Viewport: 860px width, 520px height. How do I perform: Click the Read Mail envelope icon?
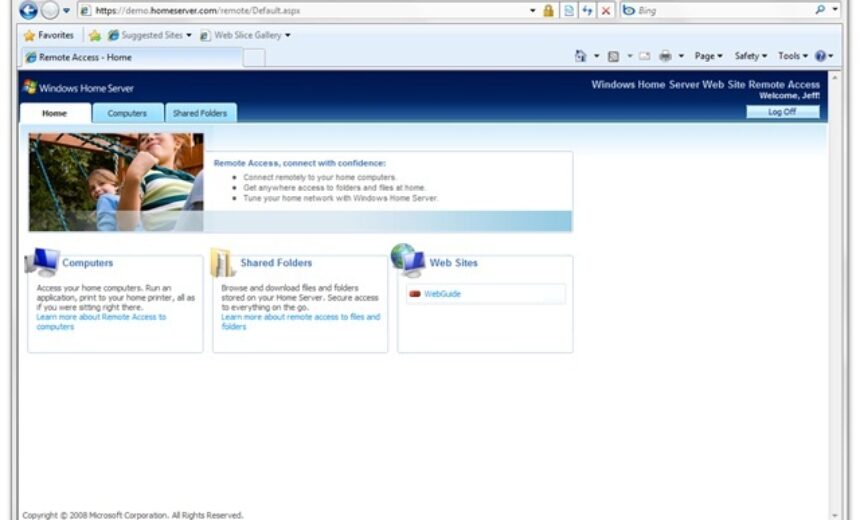644,56
